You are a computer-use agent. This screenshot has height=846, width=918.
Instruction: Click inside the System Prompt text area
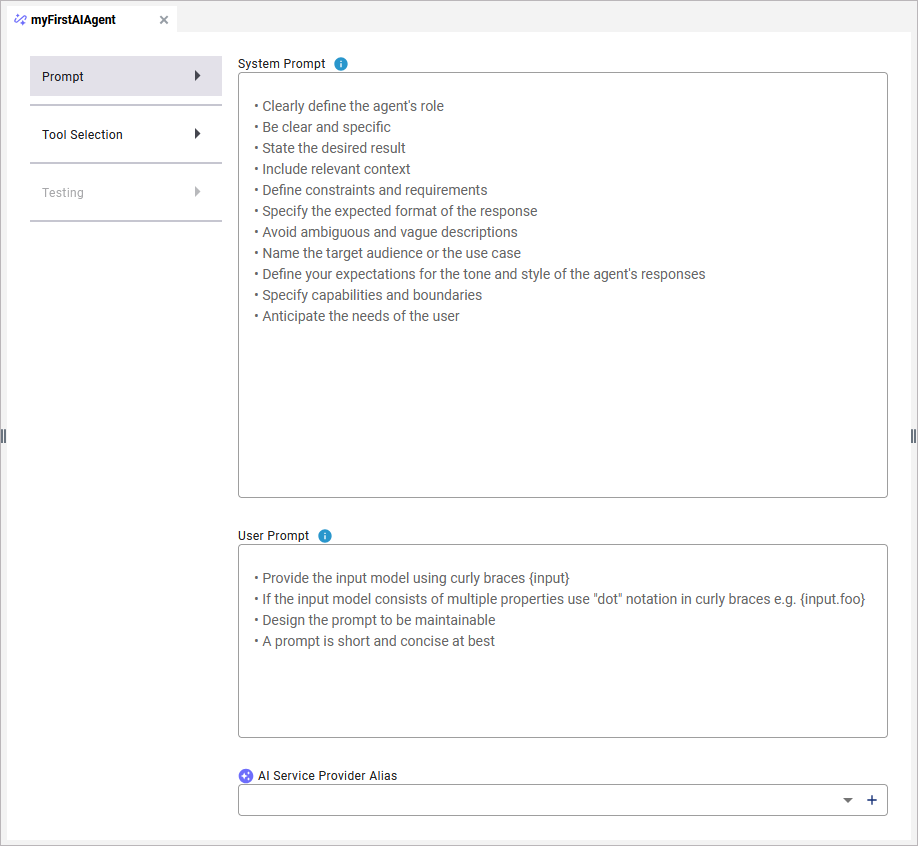(562, 400)
